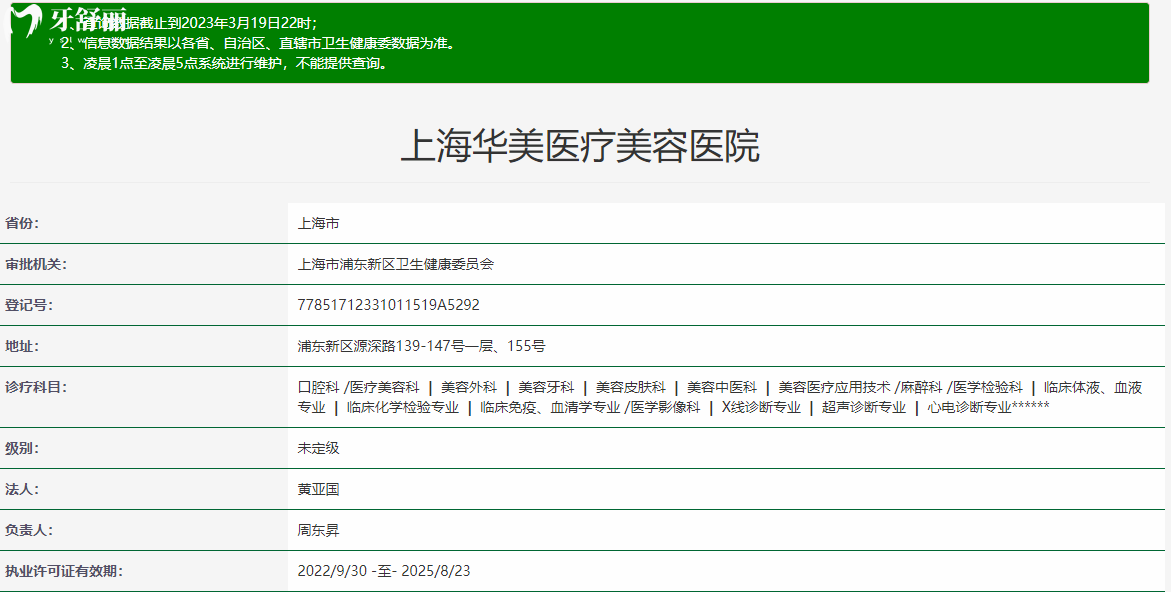Click the person in charge 周东昇
This screenshot has width=1171, height=592.
[x=318, y=531]
